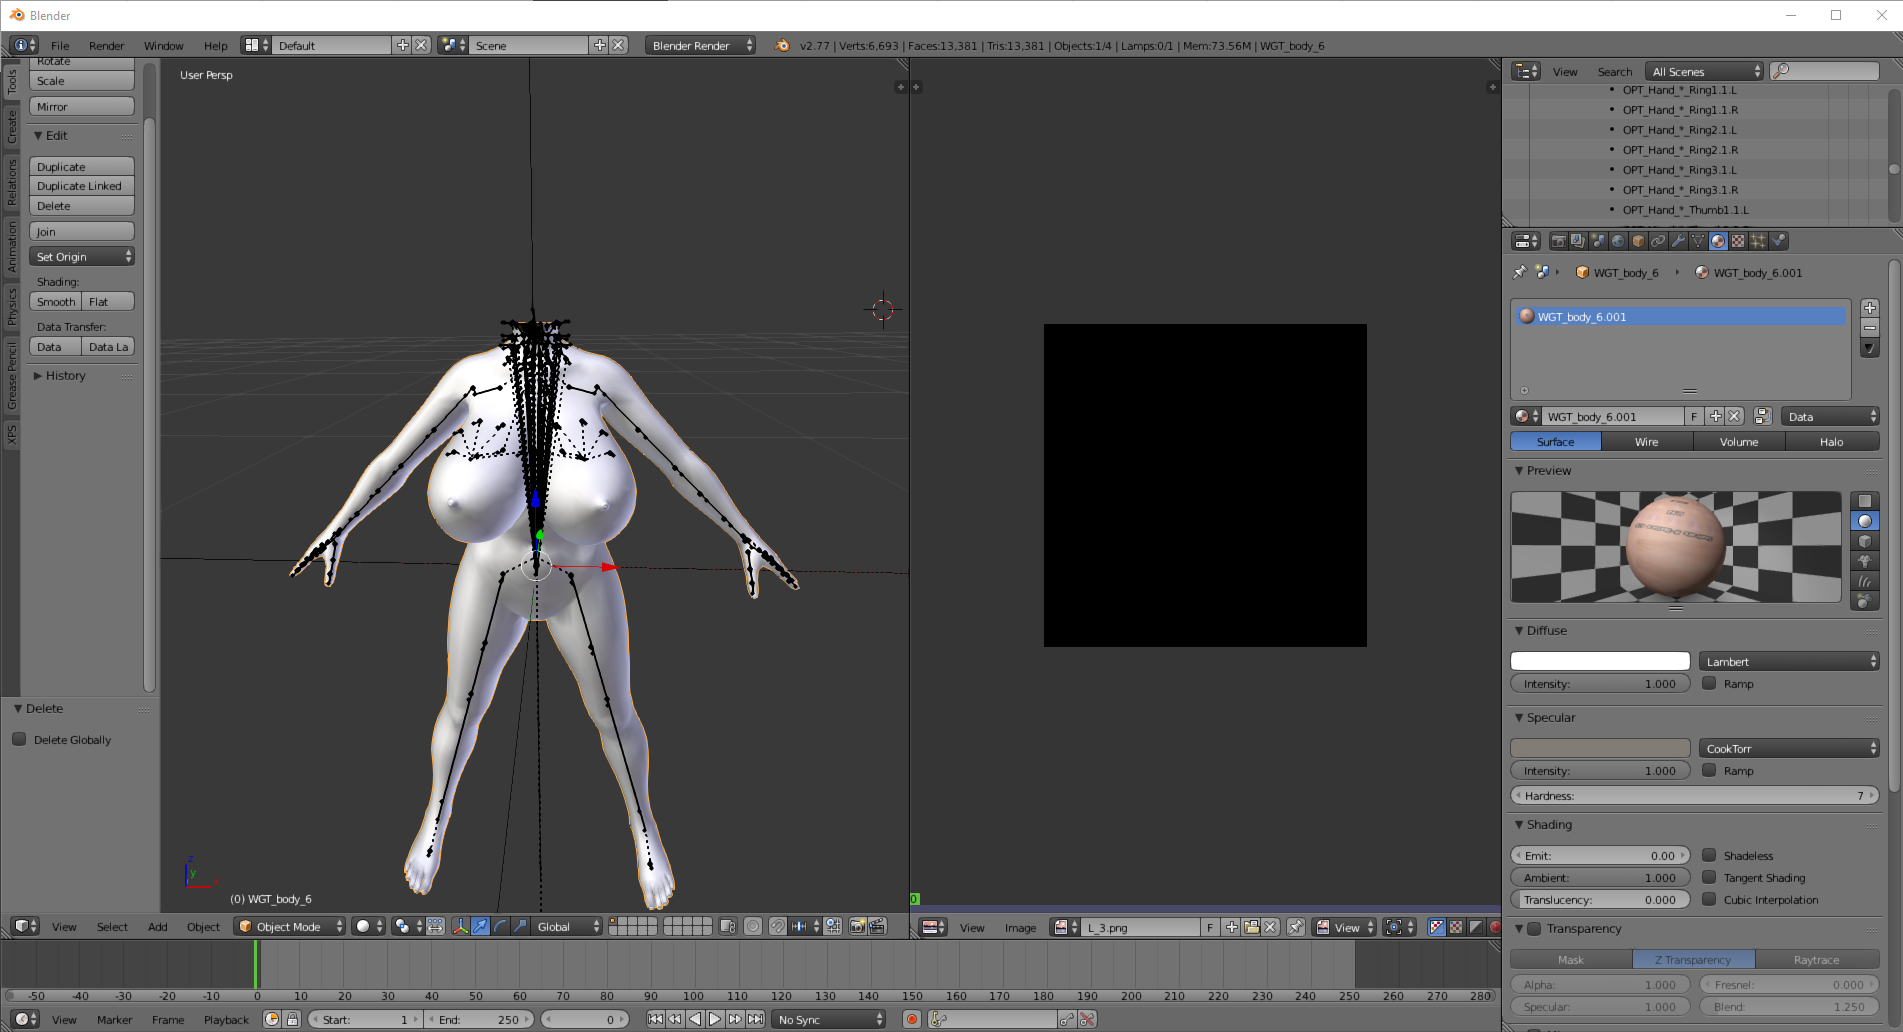Viewport: 1903px width, 1032px height.
Task: Open the Particles sparkle properties tab
Action: point(1758,241)
